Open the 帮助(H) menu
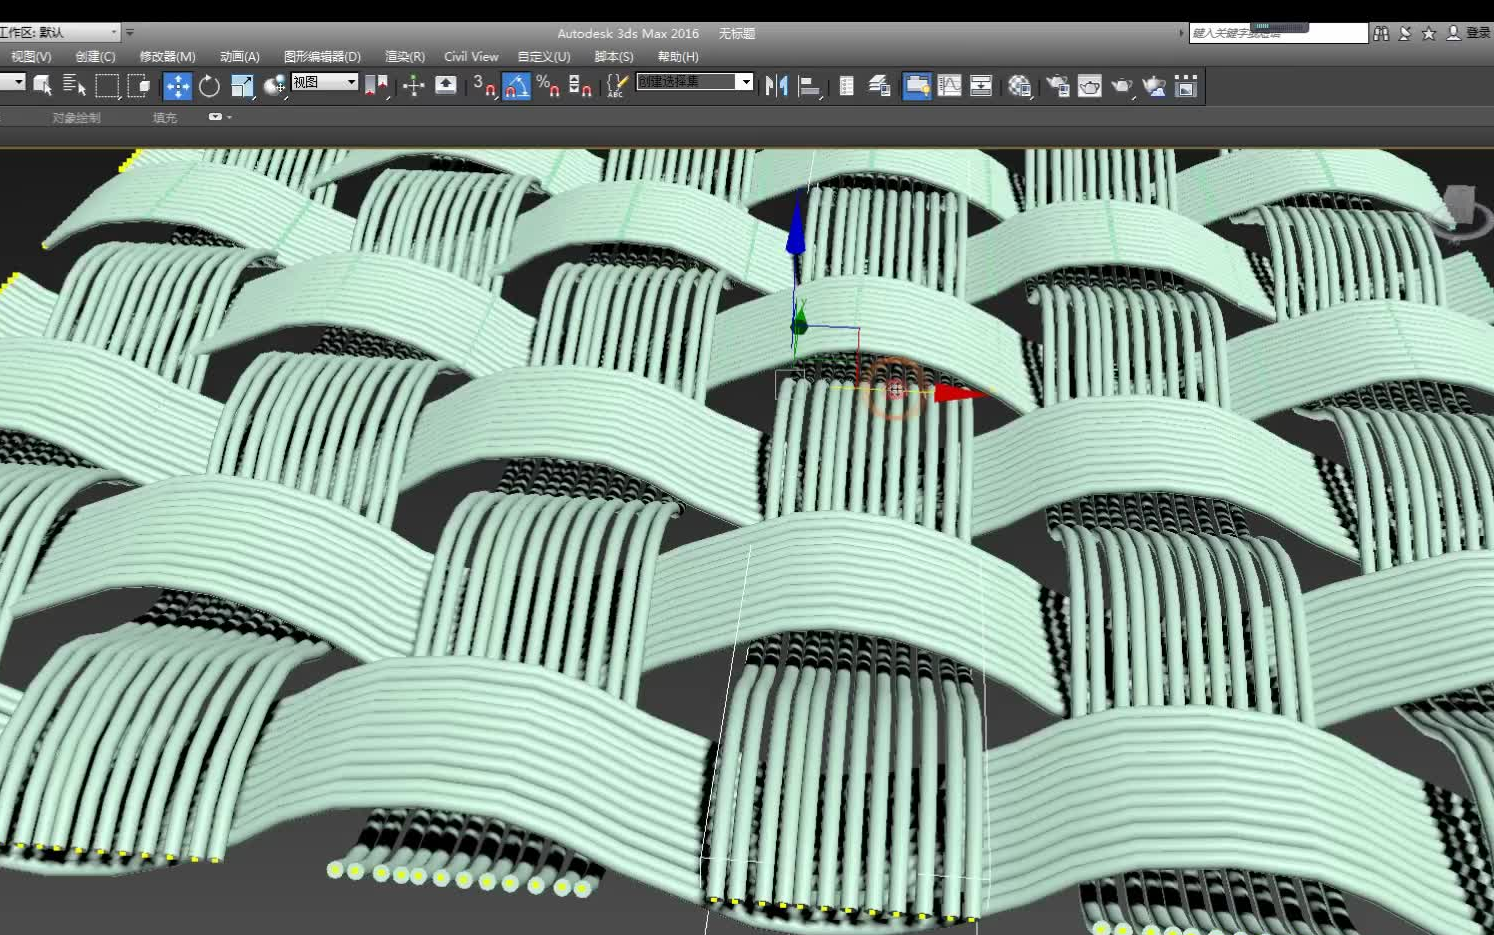1494x935 pixels. pos(677,57)
